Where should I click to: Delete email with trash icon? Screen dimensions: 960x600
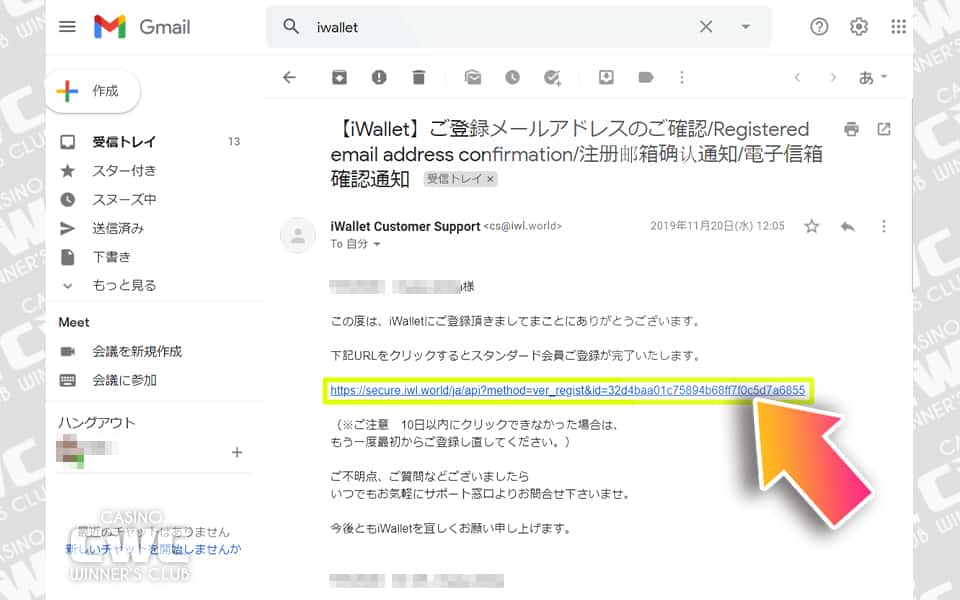(x=419, y=77)
